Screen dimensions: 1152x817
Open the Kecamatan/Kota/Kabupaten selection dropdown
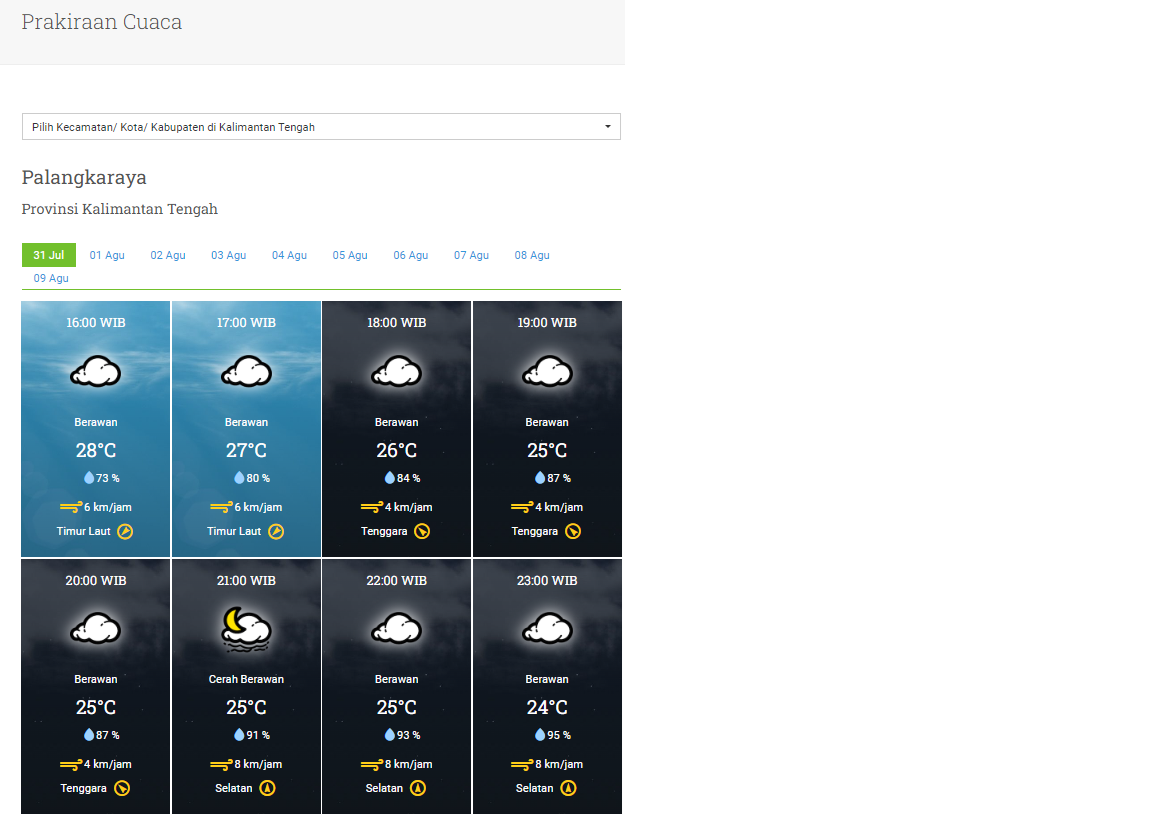click(321, 126)
